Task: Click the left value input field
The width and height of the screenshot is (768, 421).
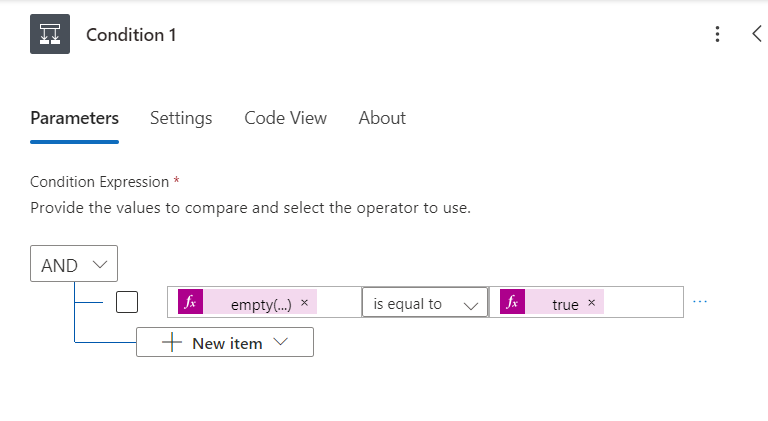Action: (340, 303)
